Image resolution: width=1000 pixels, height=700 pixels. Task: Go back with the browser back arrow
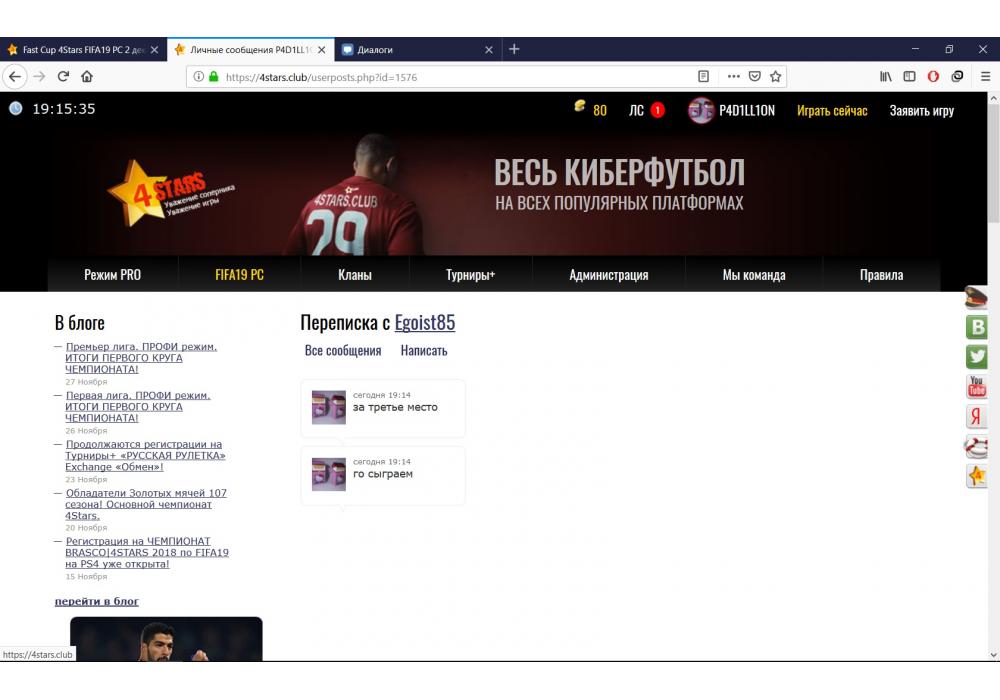(15, 77)
